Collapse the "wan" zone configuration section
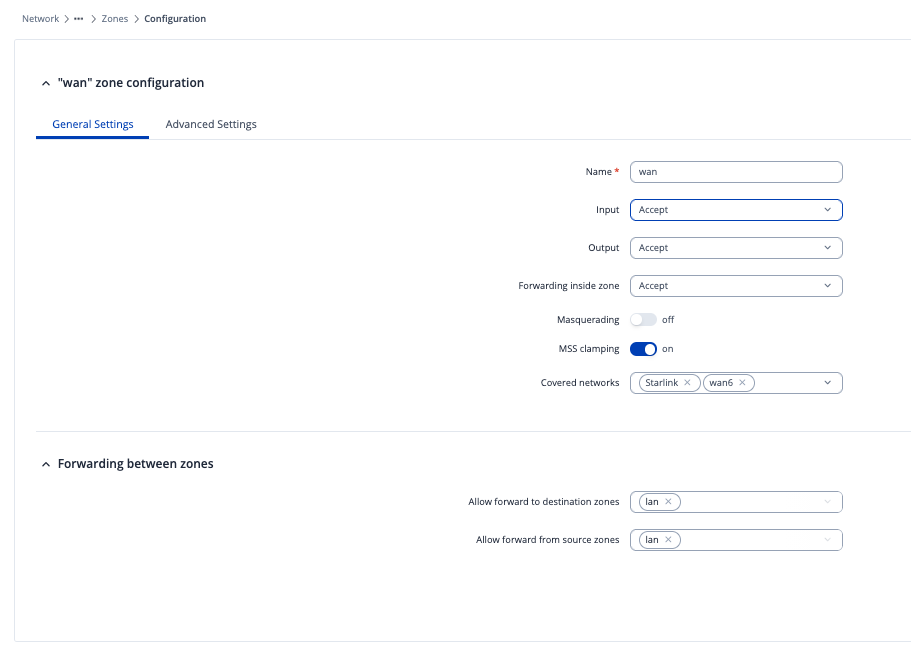This screenshot has width=911, height=648. point(46,84)
